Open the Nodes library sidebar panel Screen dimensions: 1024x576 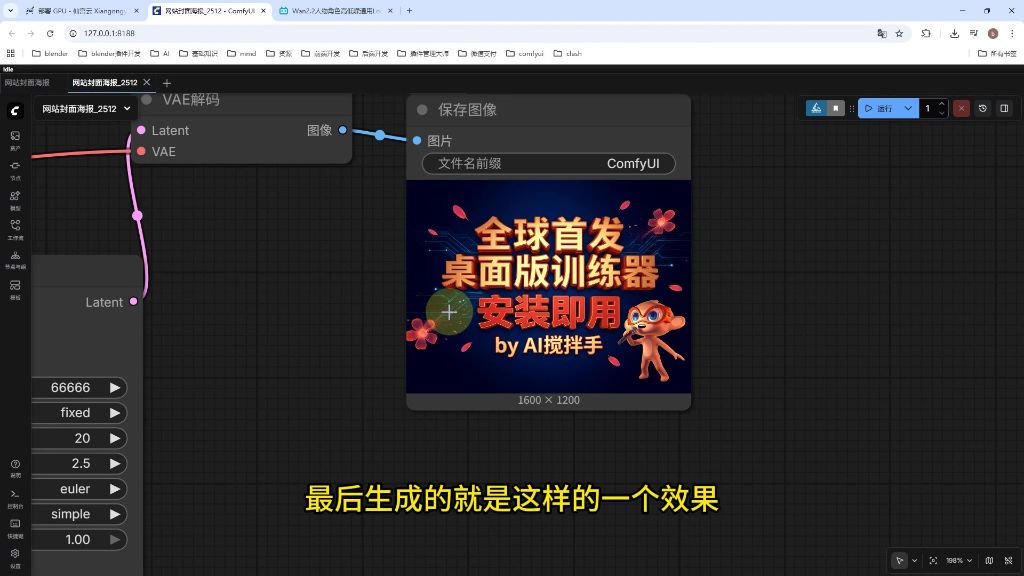point(15,170)
